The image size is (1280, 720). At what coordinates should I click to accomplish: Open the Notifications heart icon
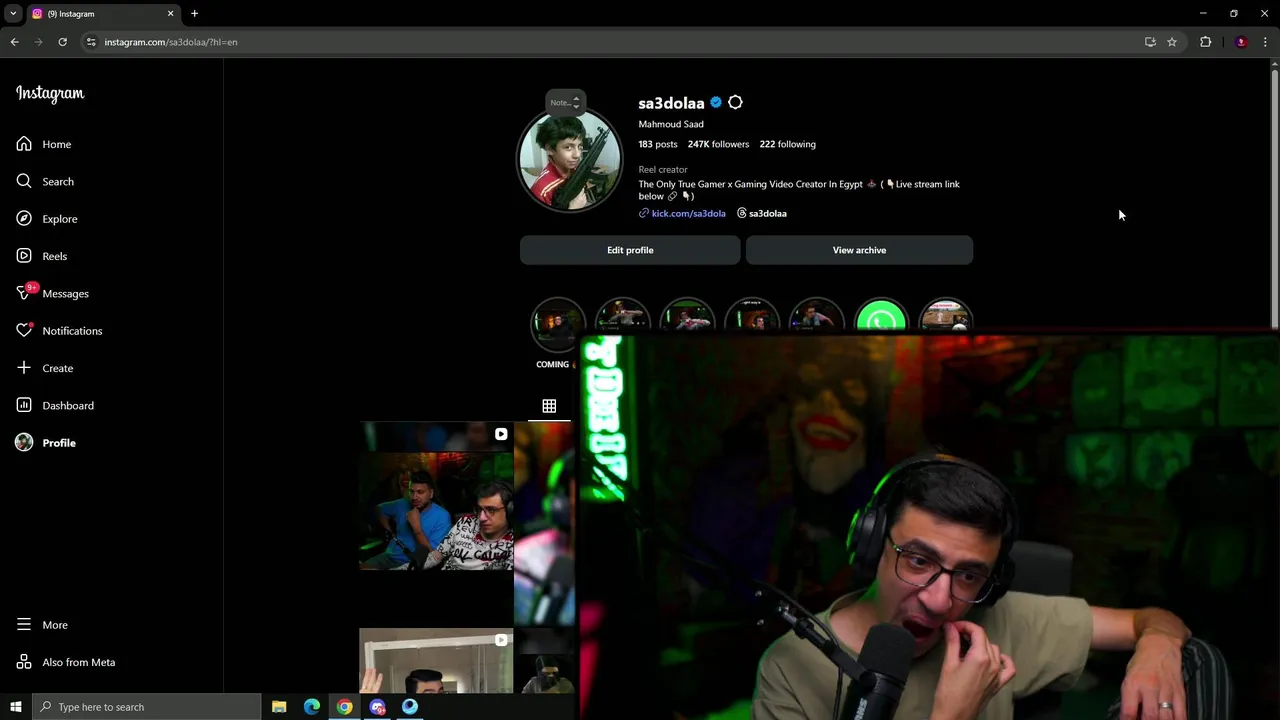click(24, 331)
